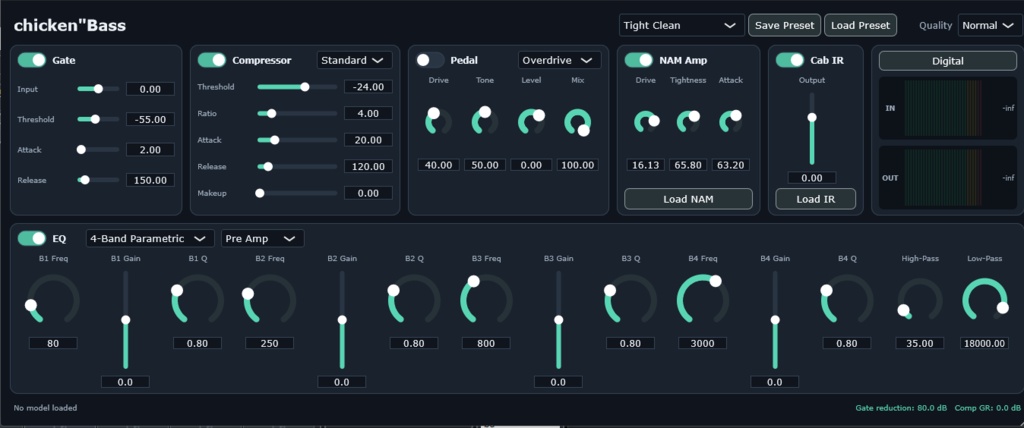Viewport: 1024px width, 428px height.
Task: Click the B1 Freq knob
Action: (53, 301)
